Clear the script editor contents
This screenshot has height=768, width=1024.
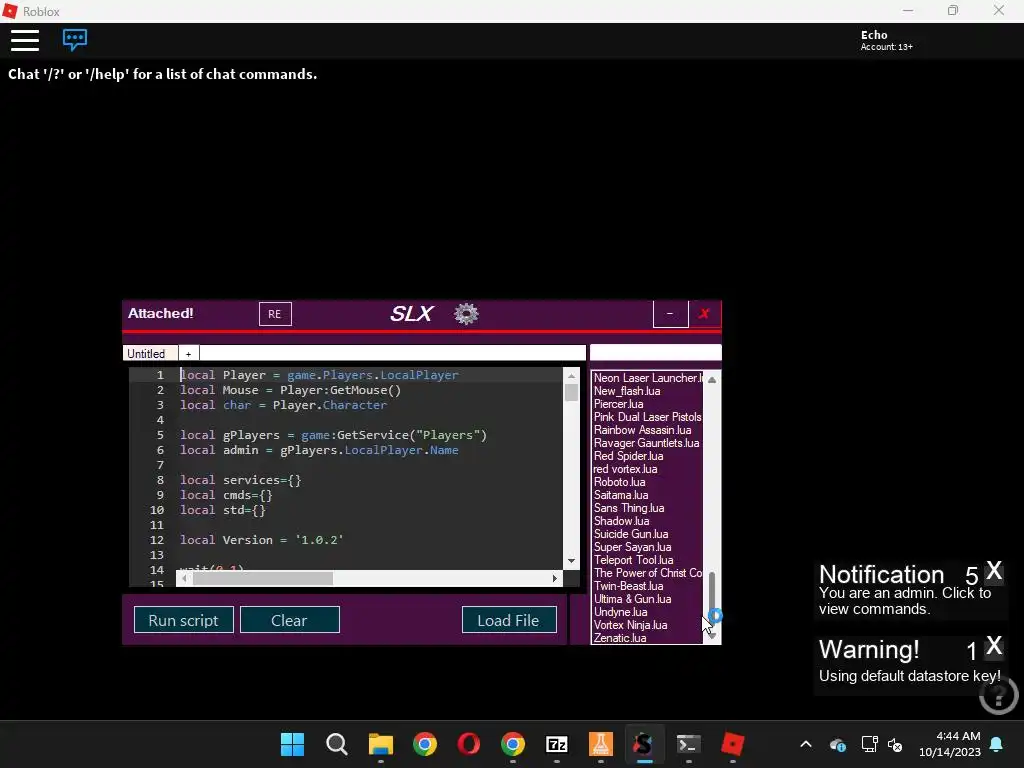click(289, 620)
